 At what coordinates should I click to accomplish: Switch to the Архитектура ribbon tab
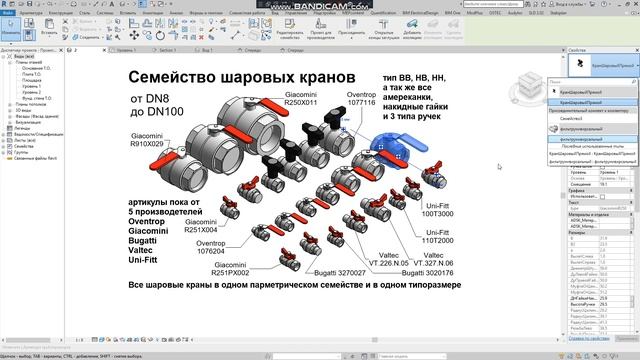click(x=31, y=13)
